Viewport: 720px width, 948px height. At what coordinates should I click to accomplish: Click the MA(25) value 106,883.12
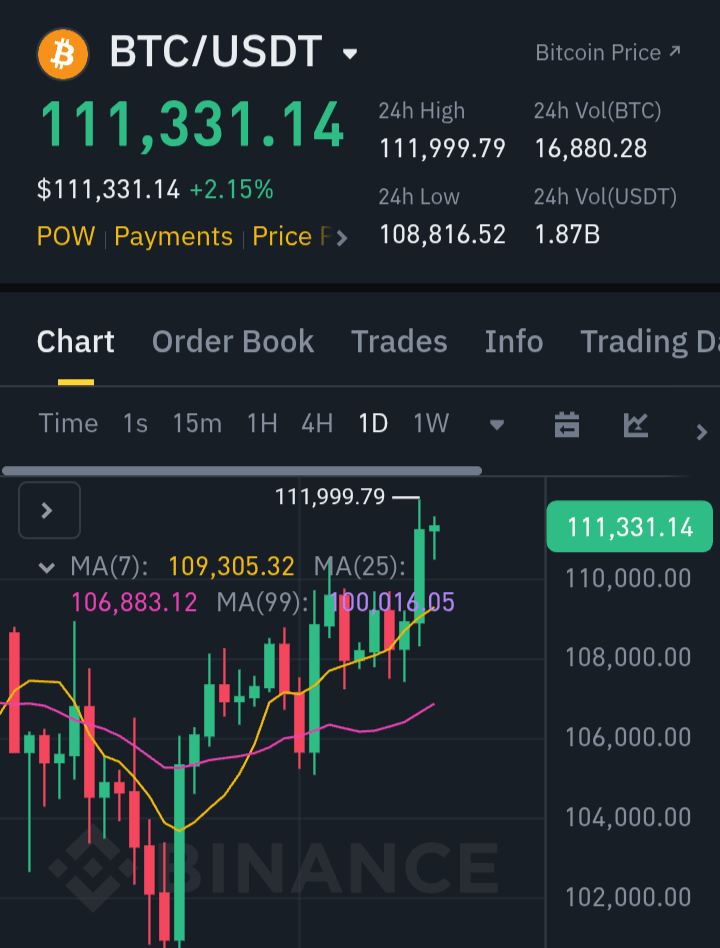pos(134,603)
